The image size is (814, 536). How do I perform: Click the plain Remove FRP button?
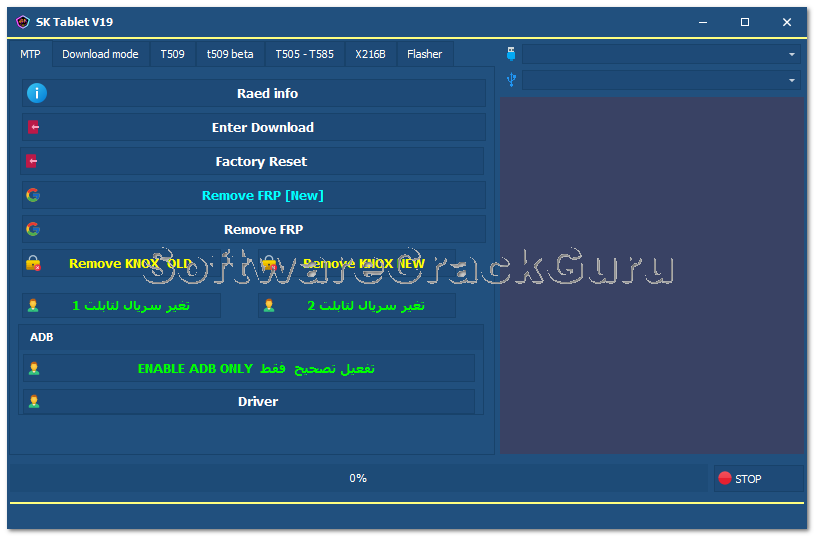(x=254, y=229)
